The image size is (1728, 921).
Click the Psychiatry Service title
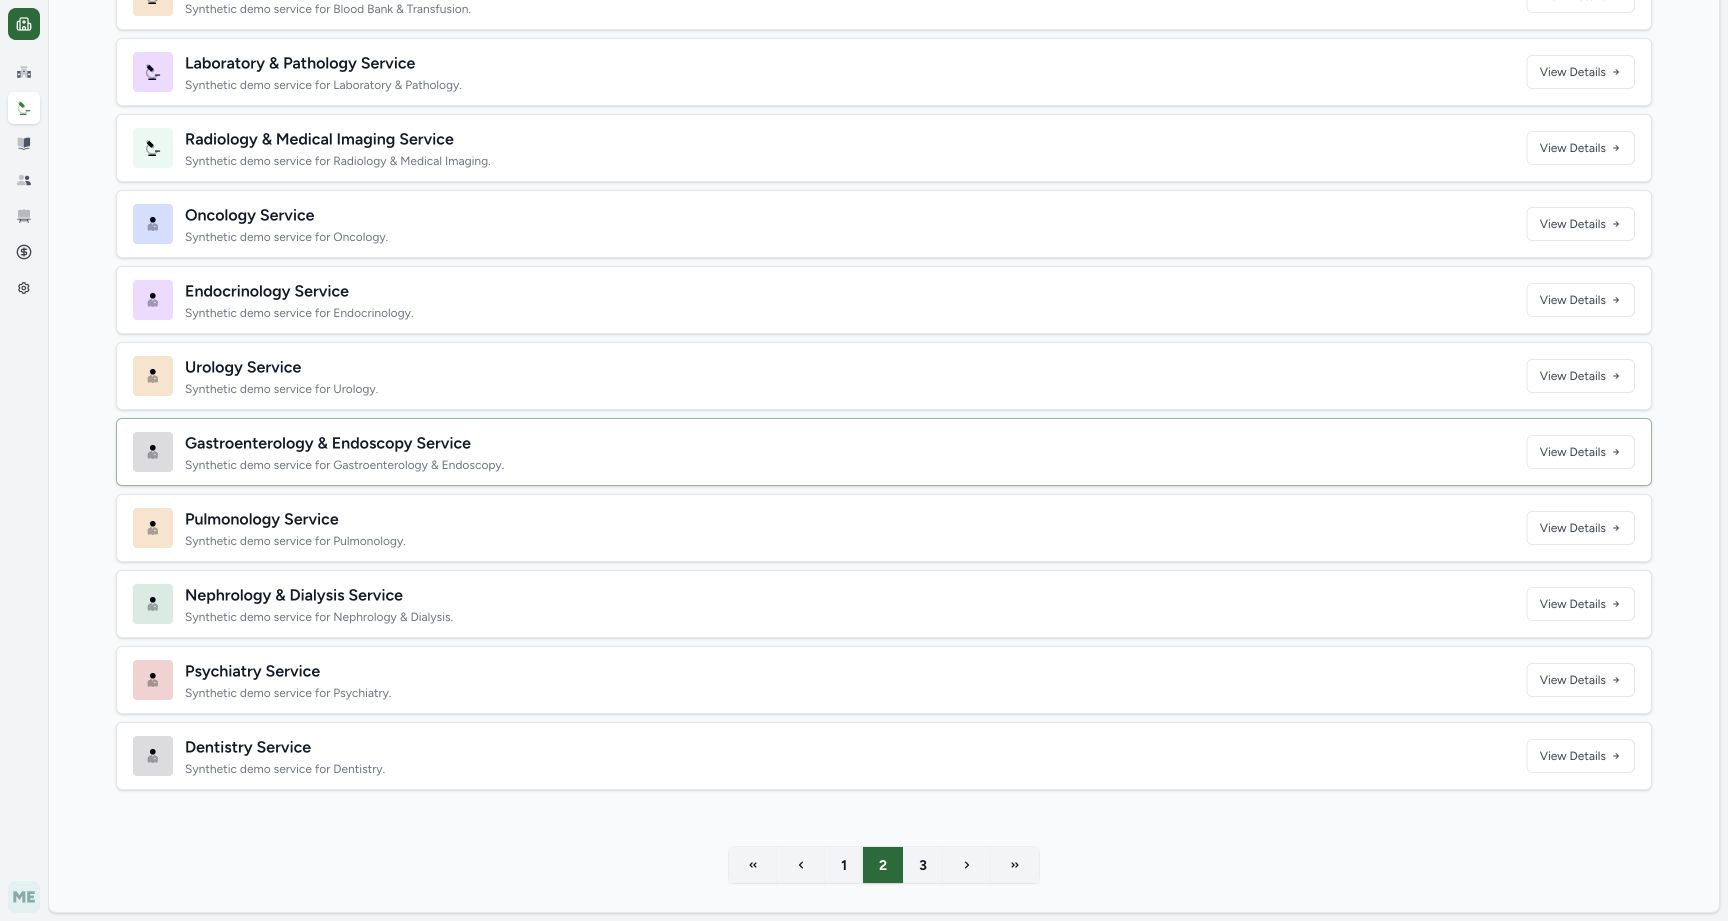[253, 671]
